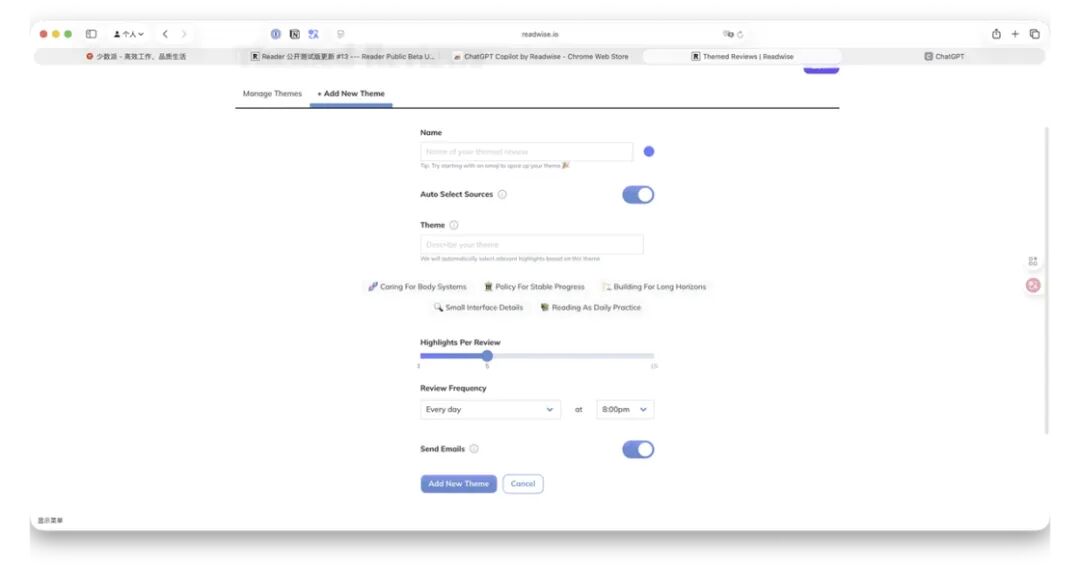Screen dimensions: 1080x570
Task: Switch to ChatGPT Copilot Chrome Web Store tab
Action: [541, 56]
